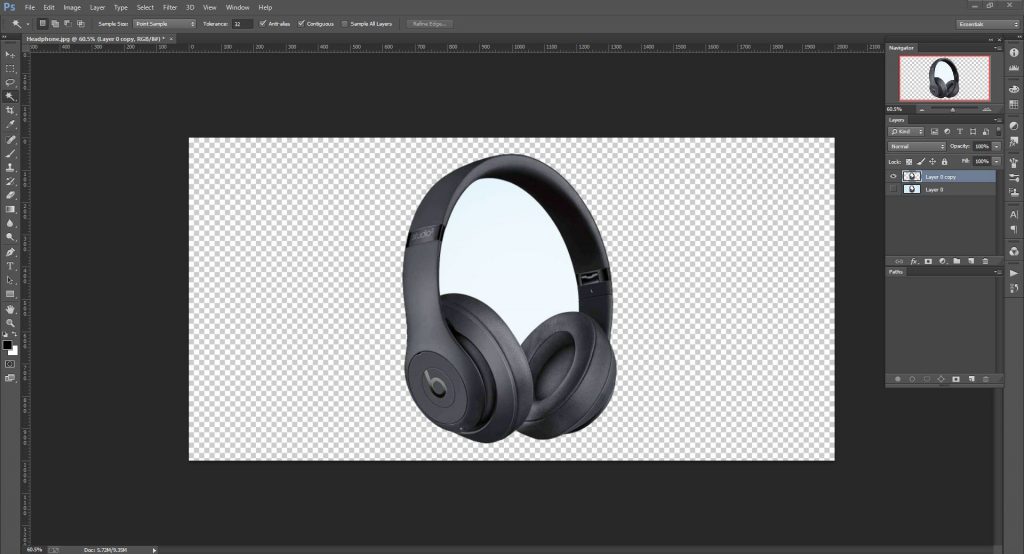Image resolution: width=1024 pixels, height=554 pixels.
Task: Change the screen mode icon
Action: [x=10, y=378]
